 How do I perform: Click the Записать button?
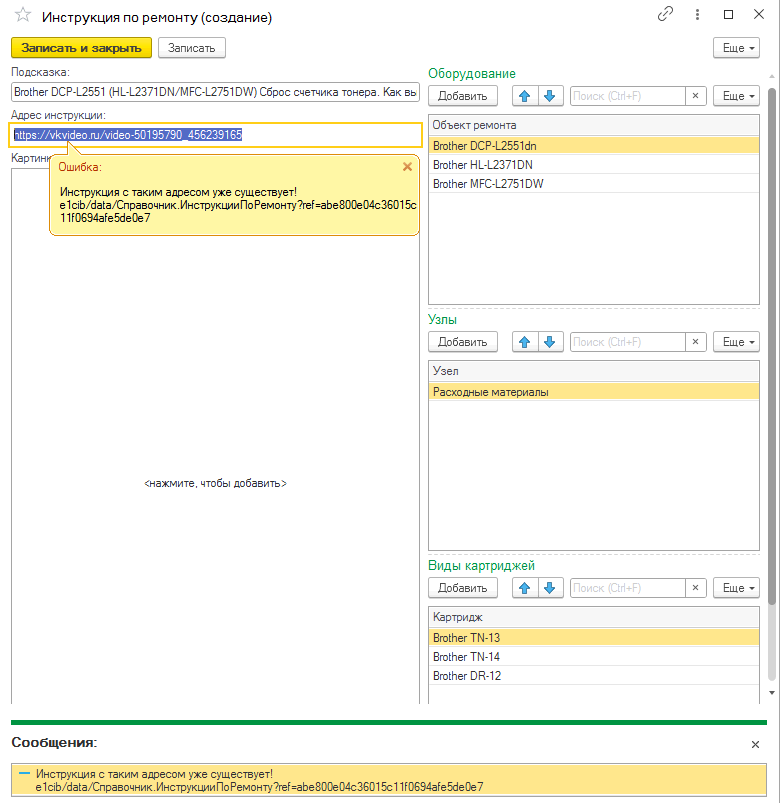coord(192,48)
